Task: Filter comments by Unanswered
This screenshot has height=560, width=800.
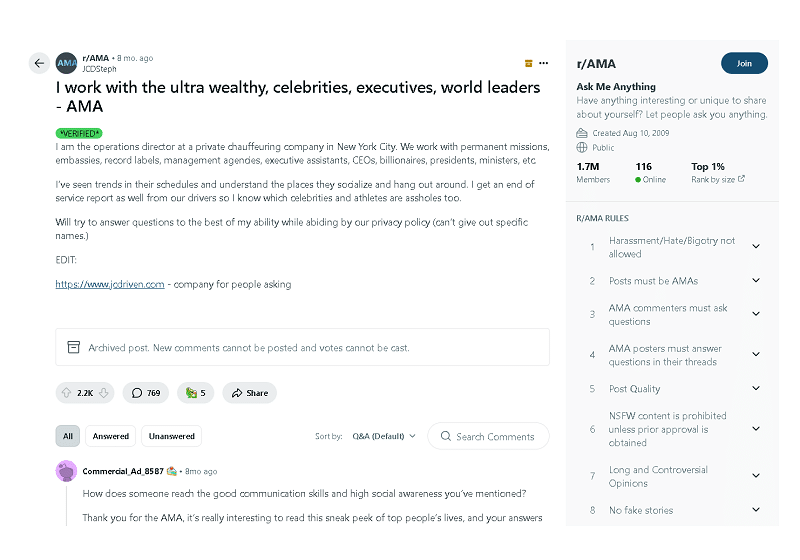Action: pos(171,436)
